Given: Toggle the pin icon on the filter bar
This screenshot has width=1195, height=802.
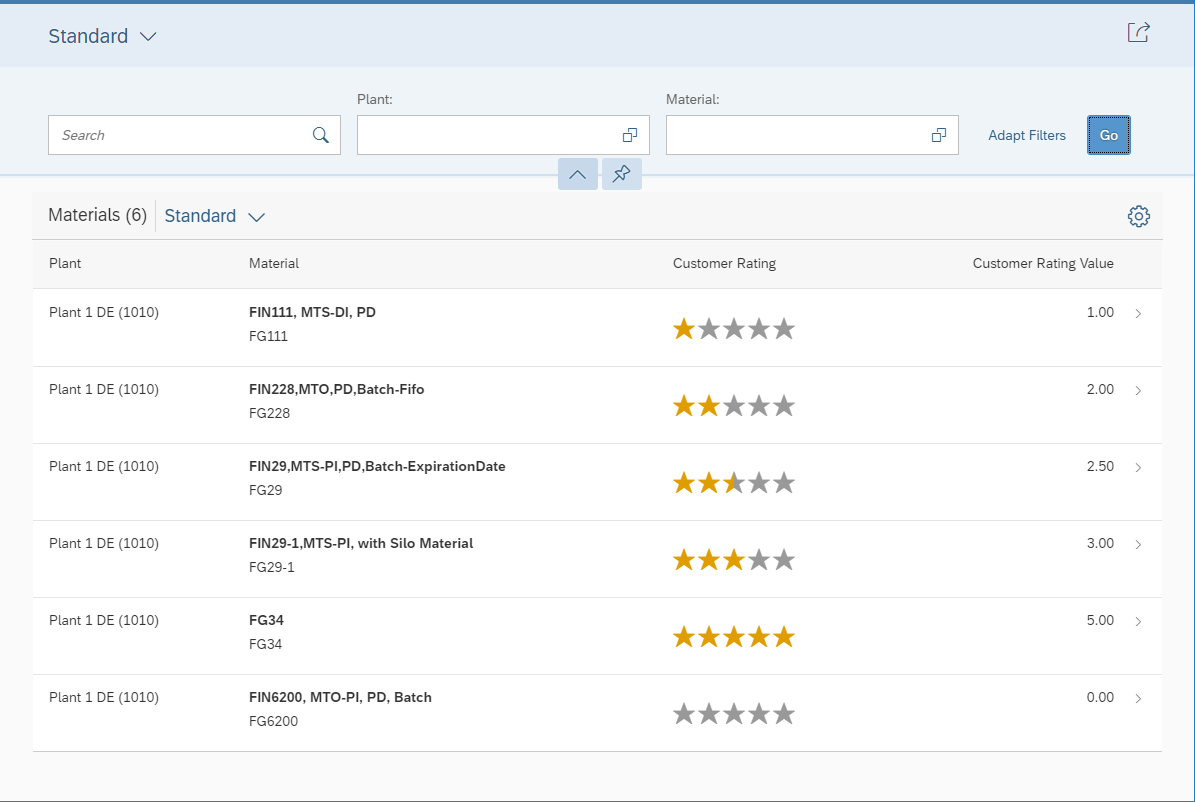Looking at the screenshot, I should pos(621,173).
